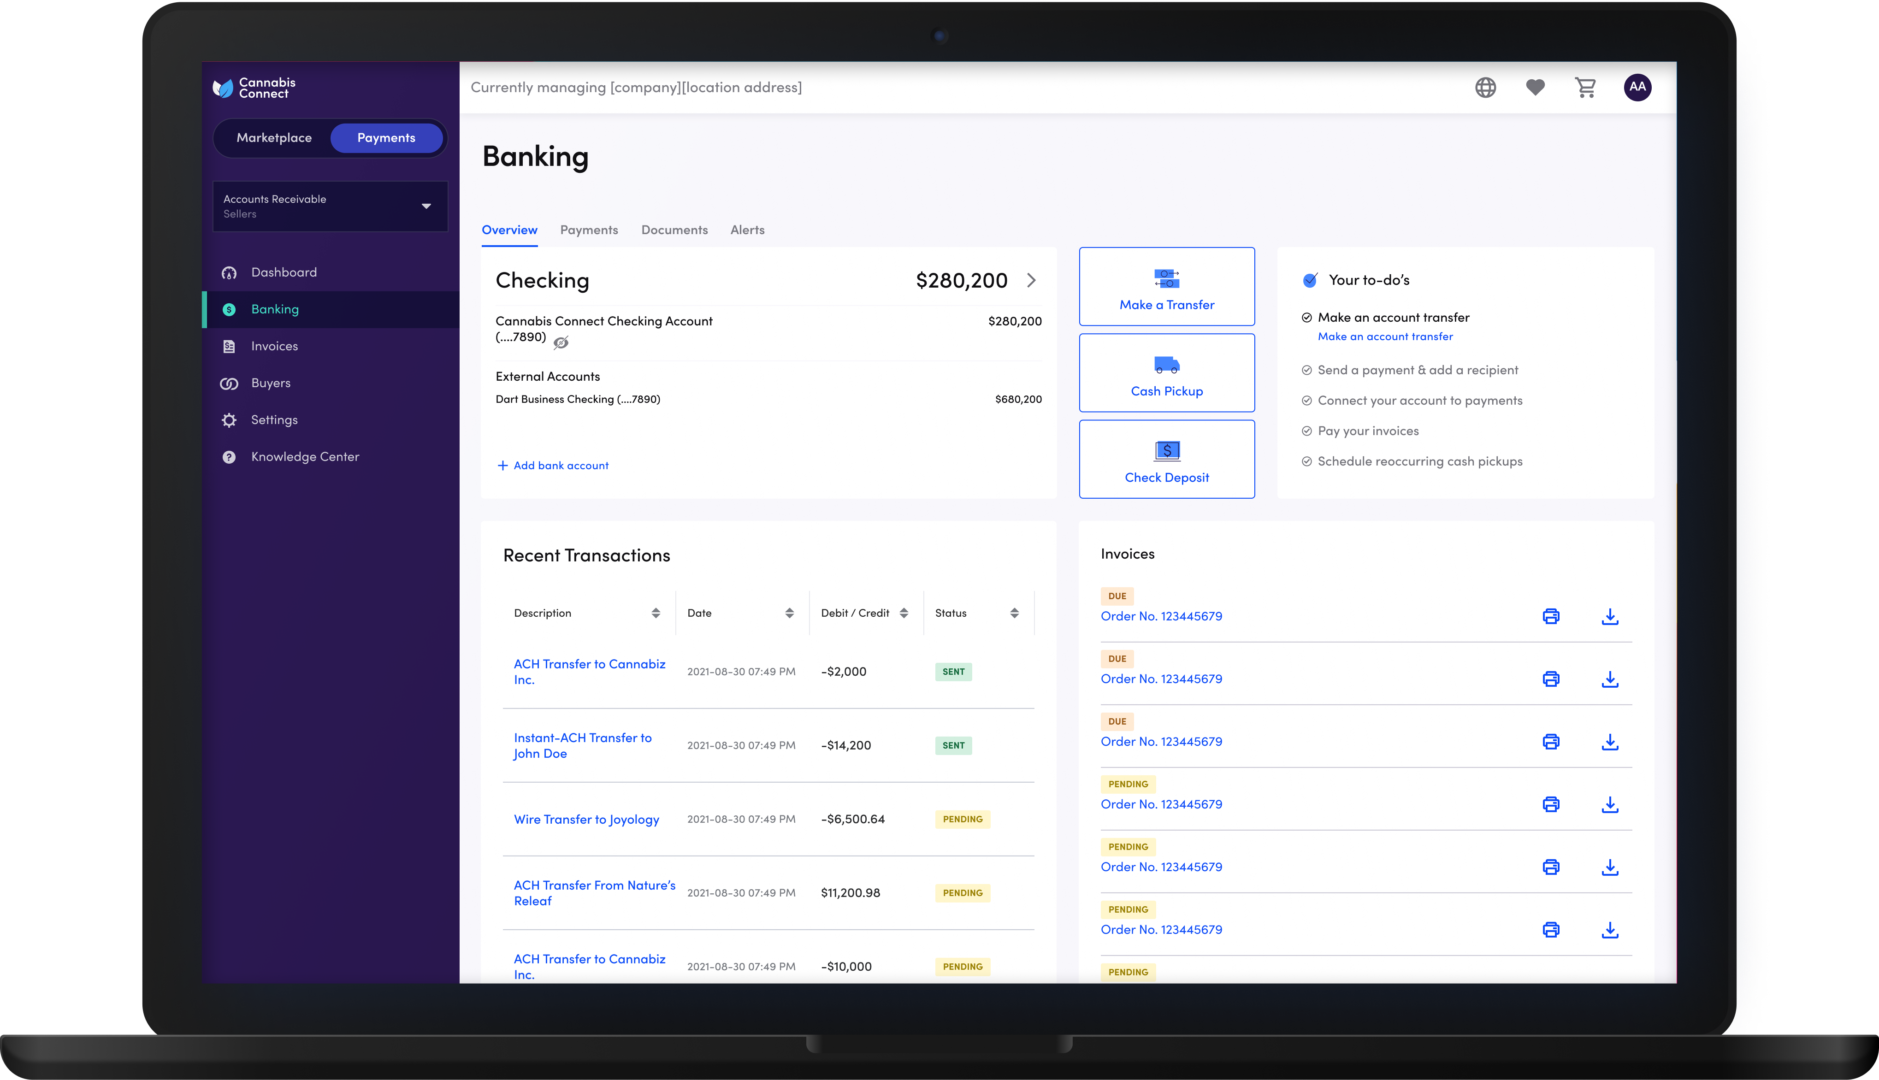This screenshot has height=1080, width=1879.
Task: Click the Dashboard sidebar icon
Action: [229, 272]
